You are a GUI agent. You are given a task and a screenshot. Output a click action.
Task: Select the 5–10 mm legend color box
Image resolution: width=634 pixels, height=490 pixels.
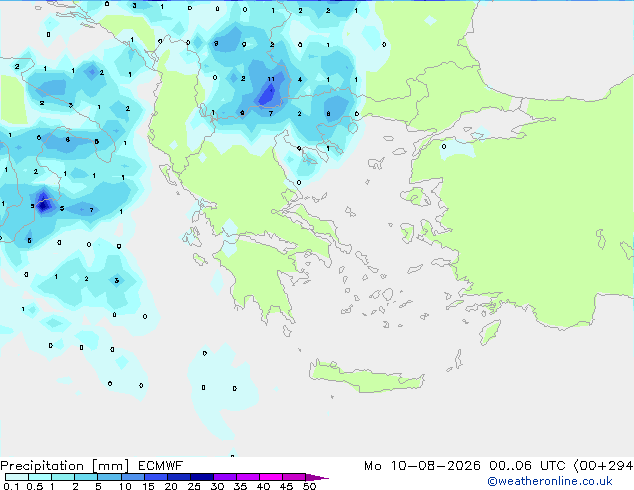point(109,477)
